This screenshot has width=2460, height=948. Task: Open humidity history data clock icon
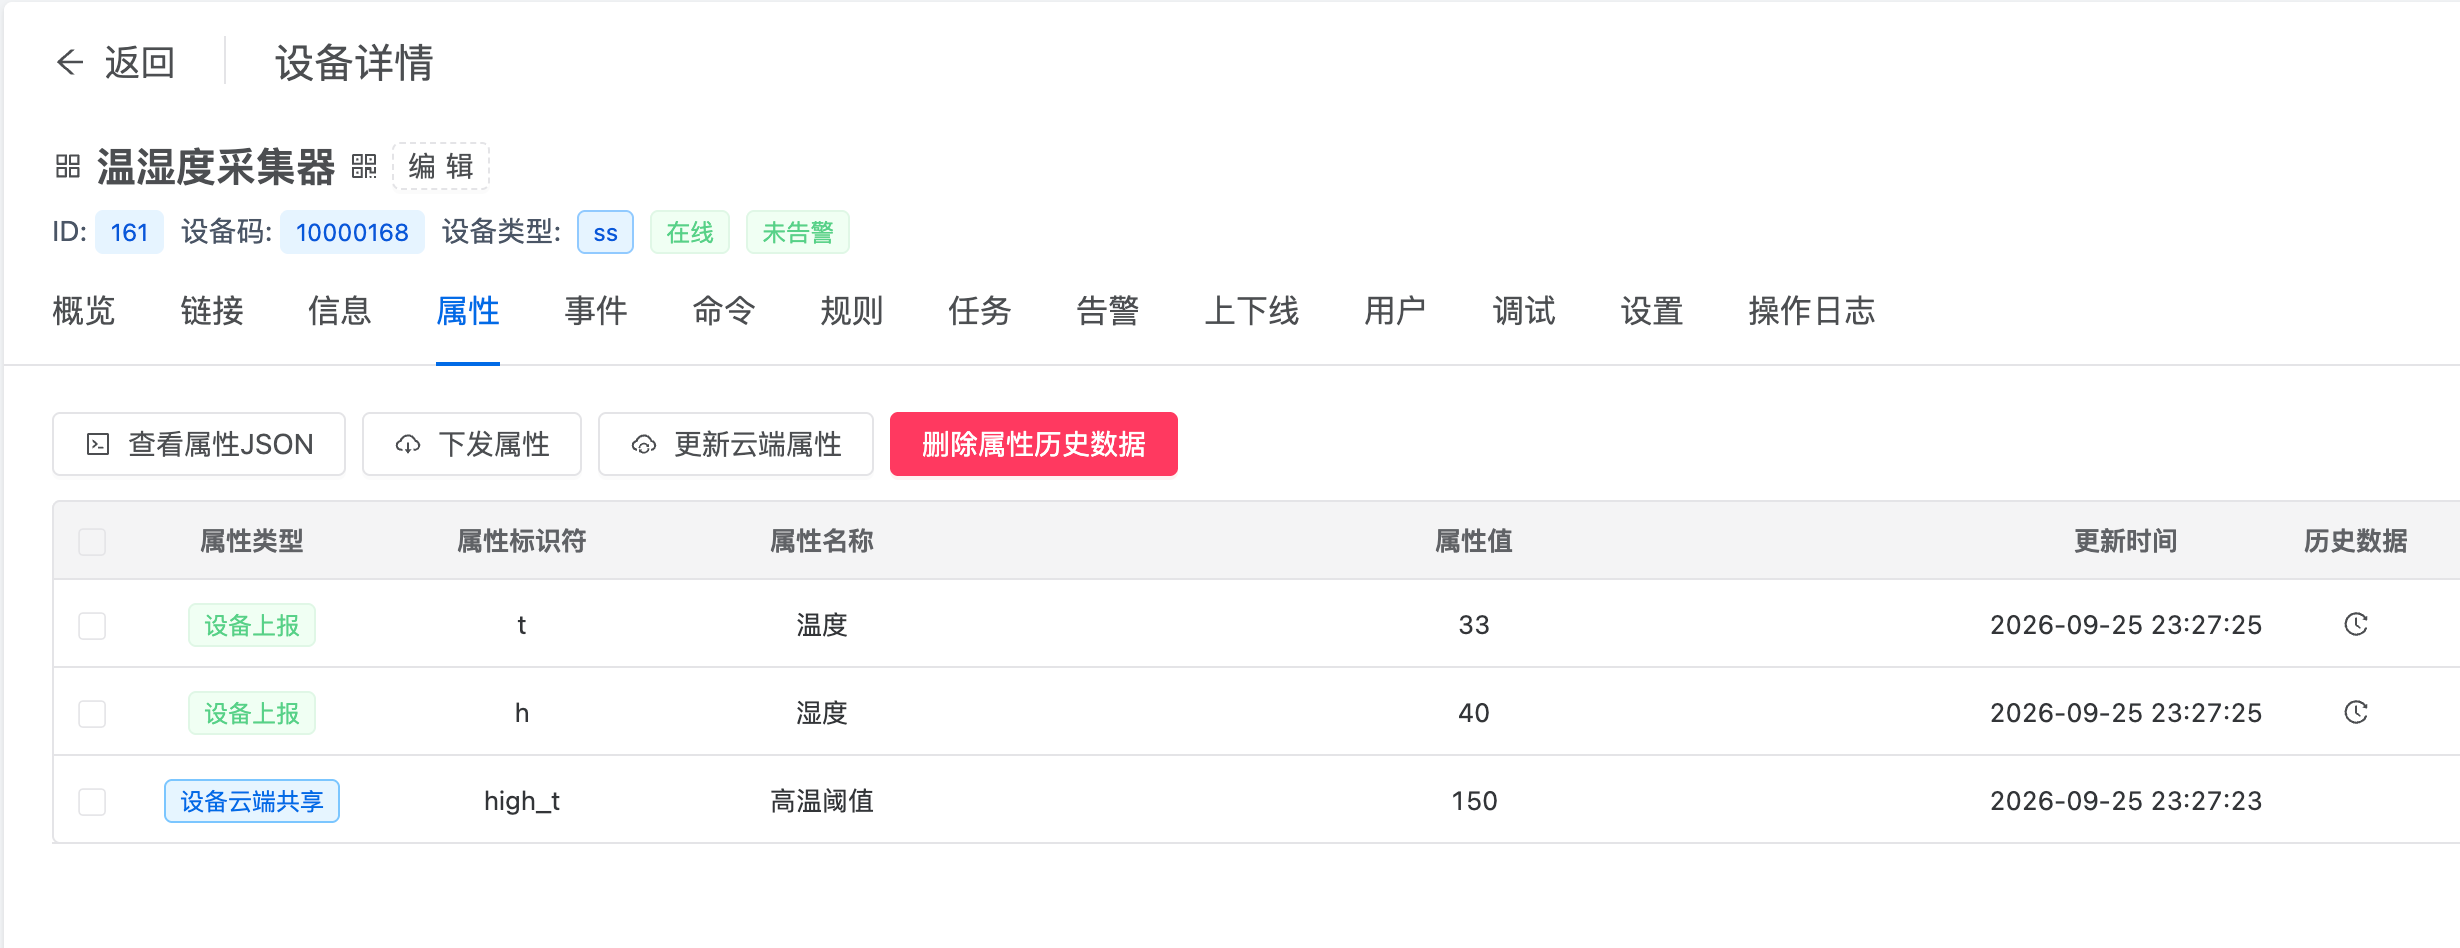pyautogui.click(x=2356, y=713)
